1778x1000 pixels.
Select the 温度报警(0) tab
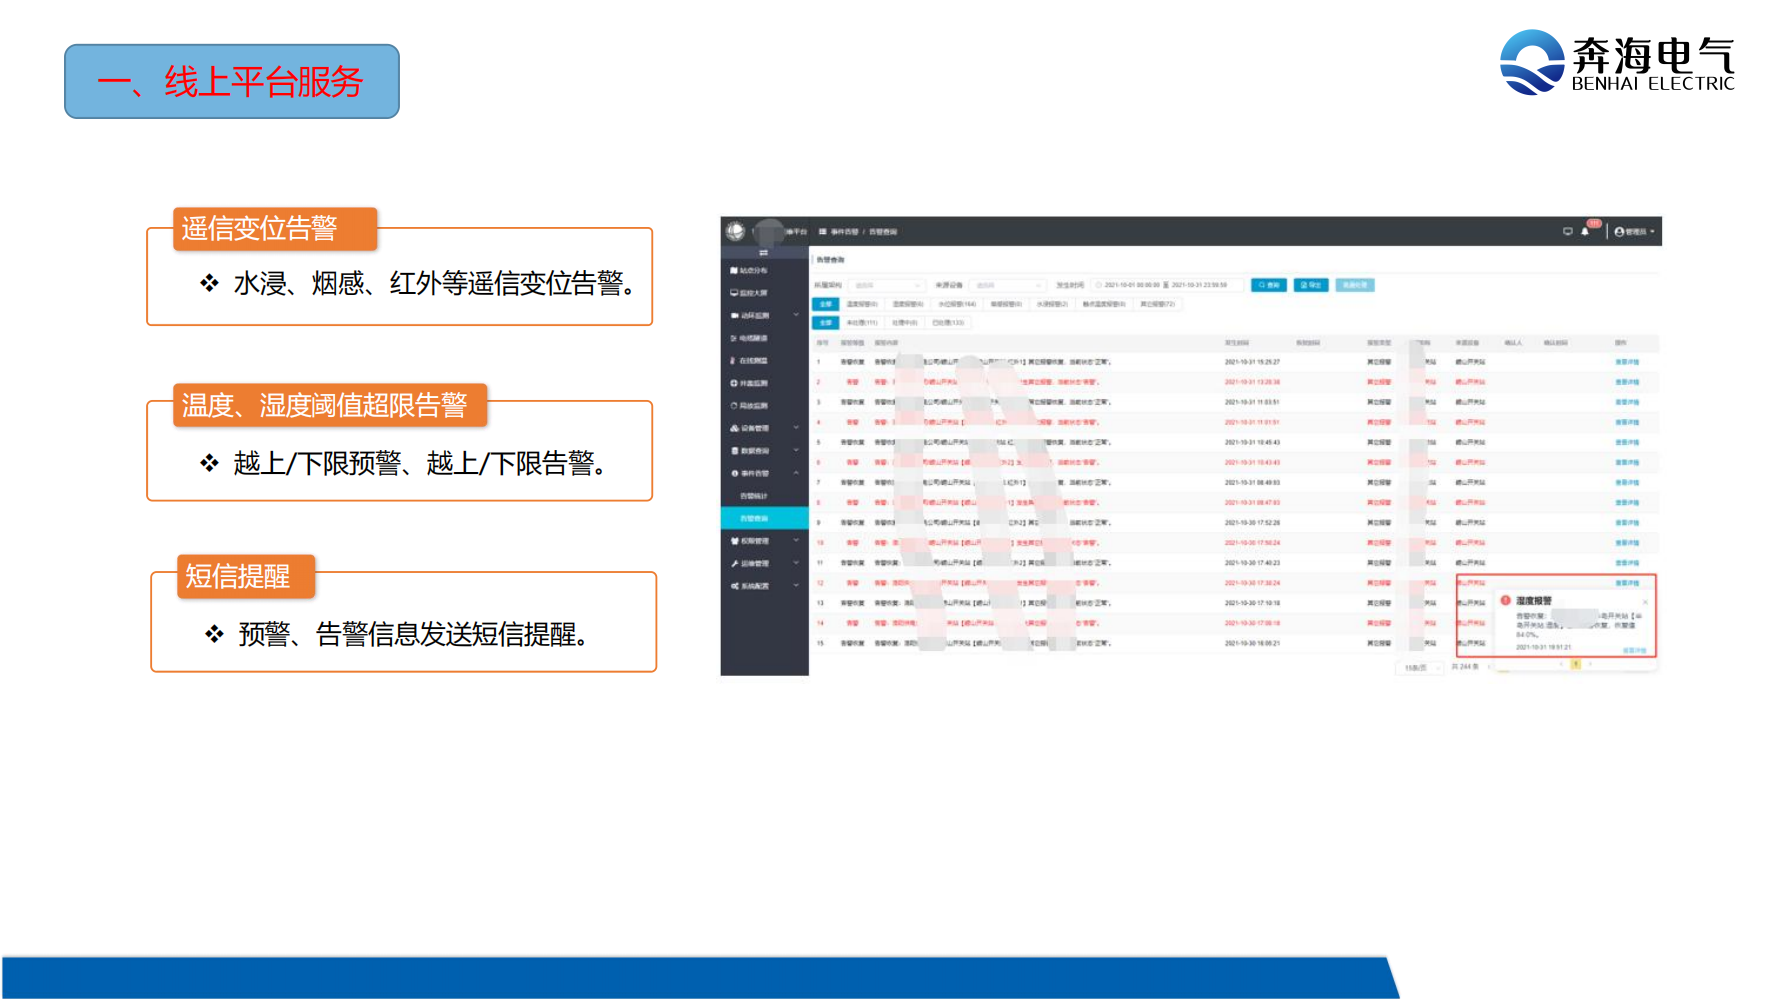click(862, 304)
